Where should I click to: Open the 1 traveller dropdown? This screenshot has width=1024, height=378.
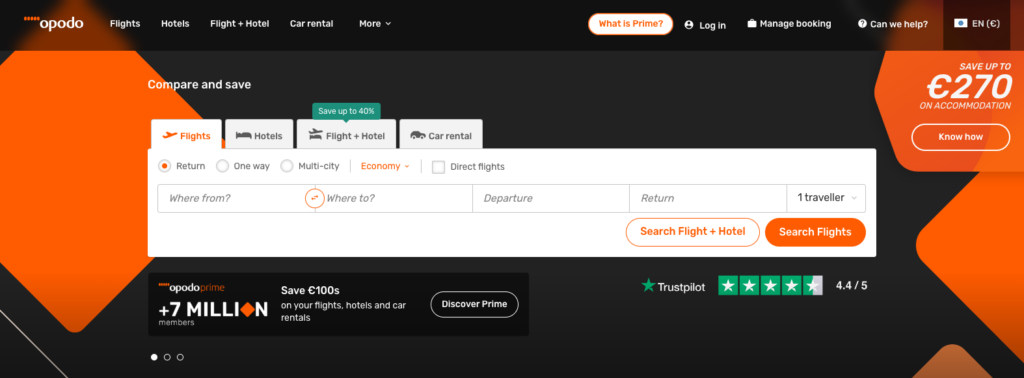[826, 198]
